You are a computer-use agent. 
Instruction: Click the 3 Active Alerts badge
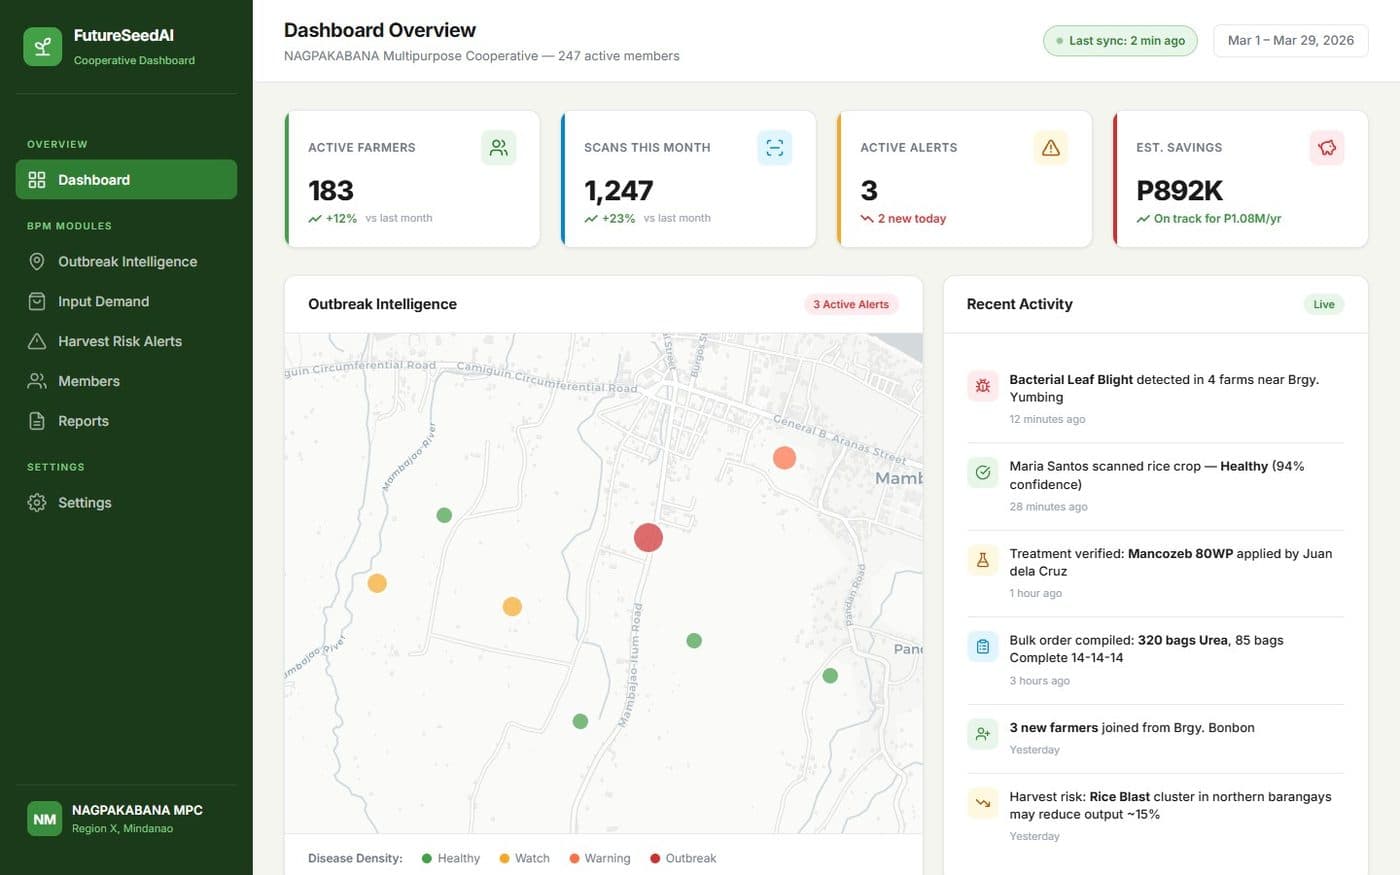point(851,305)
